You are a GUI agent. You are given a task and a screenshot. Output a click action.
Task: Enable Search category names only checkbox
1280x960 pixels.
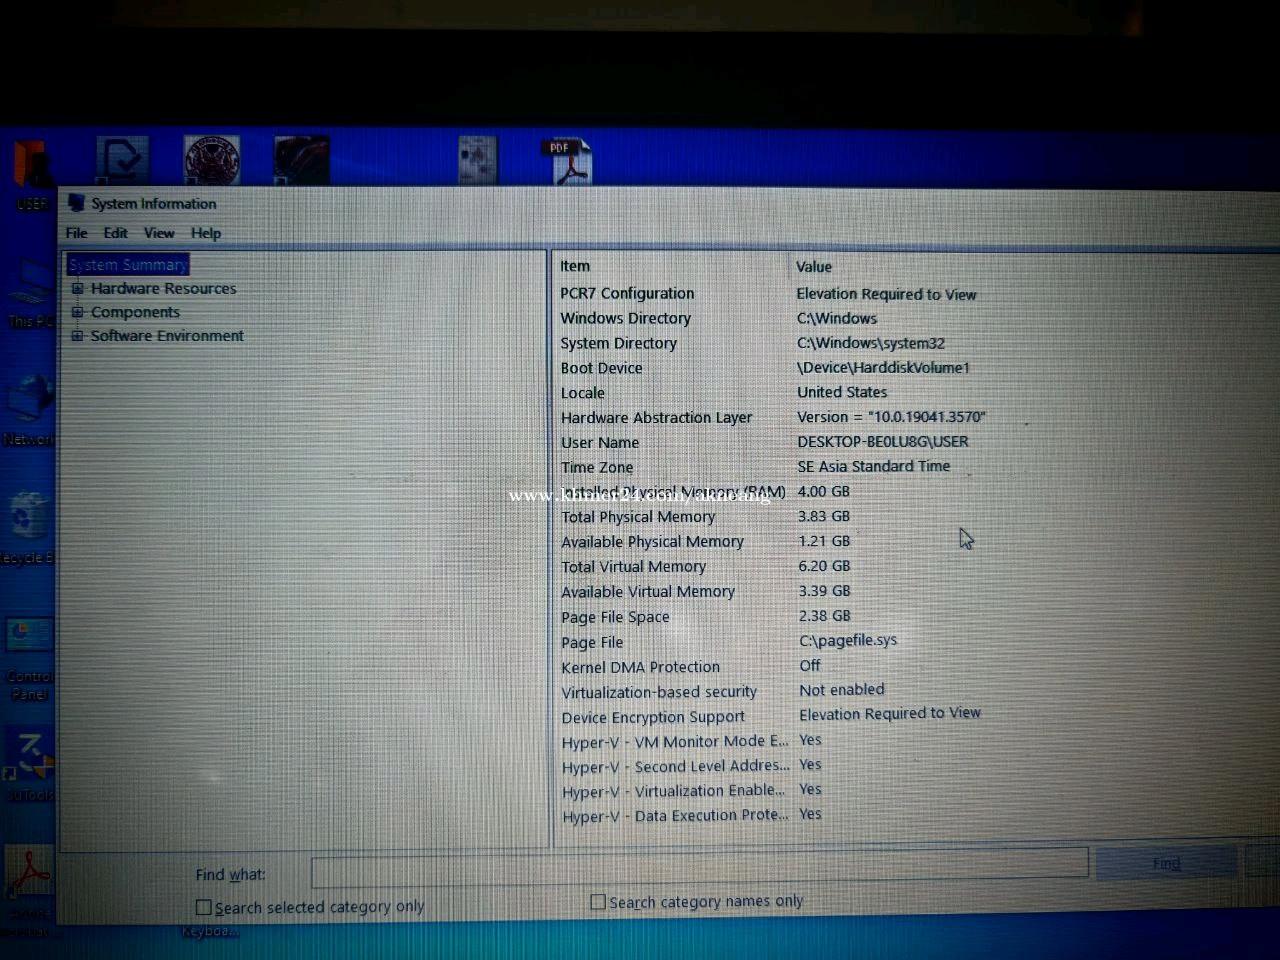click(598, 902)
